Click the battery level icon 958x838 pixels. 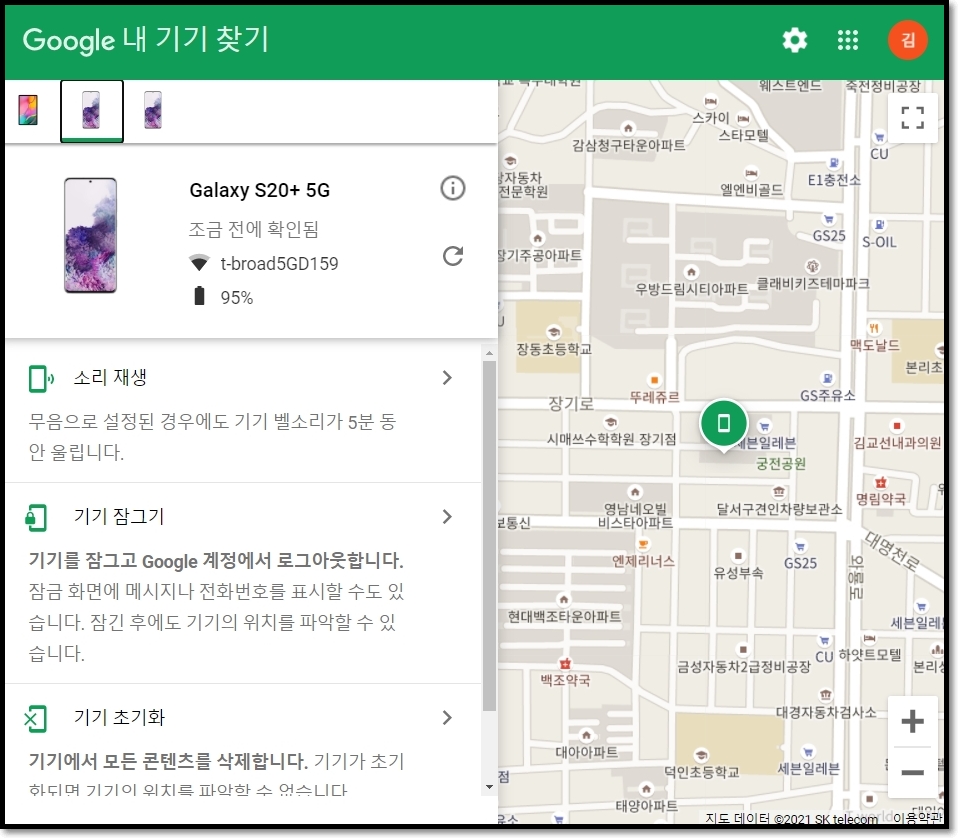coord(199,296)
